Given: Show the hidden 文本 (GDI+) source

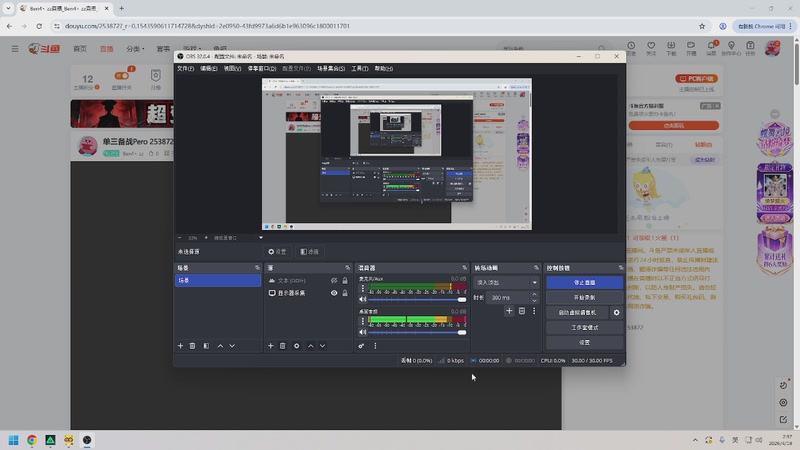Looking at the screenshot, I should pos(334,281).
